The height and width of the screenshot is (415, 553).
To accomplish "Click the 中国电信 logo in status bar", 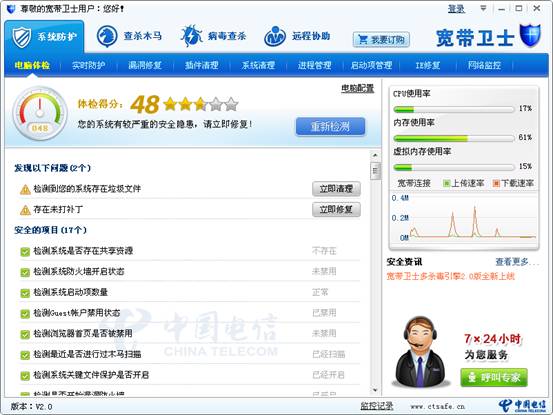I will pos(522,406).
